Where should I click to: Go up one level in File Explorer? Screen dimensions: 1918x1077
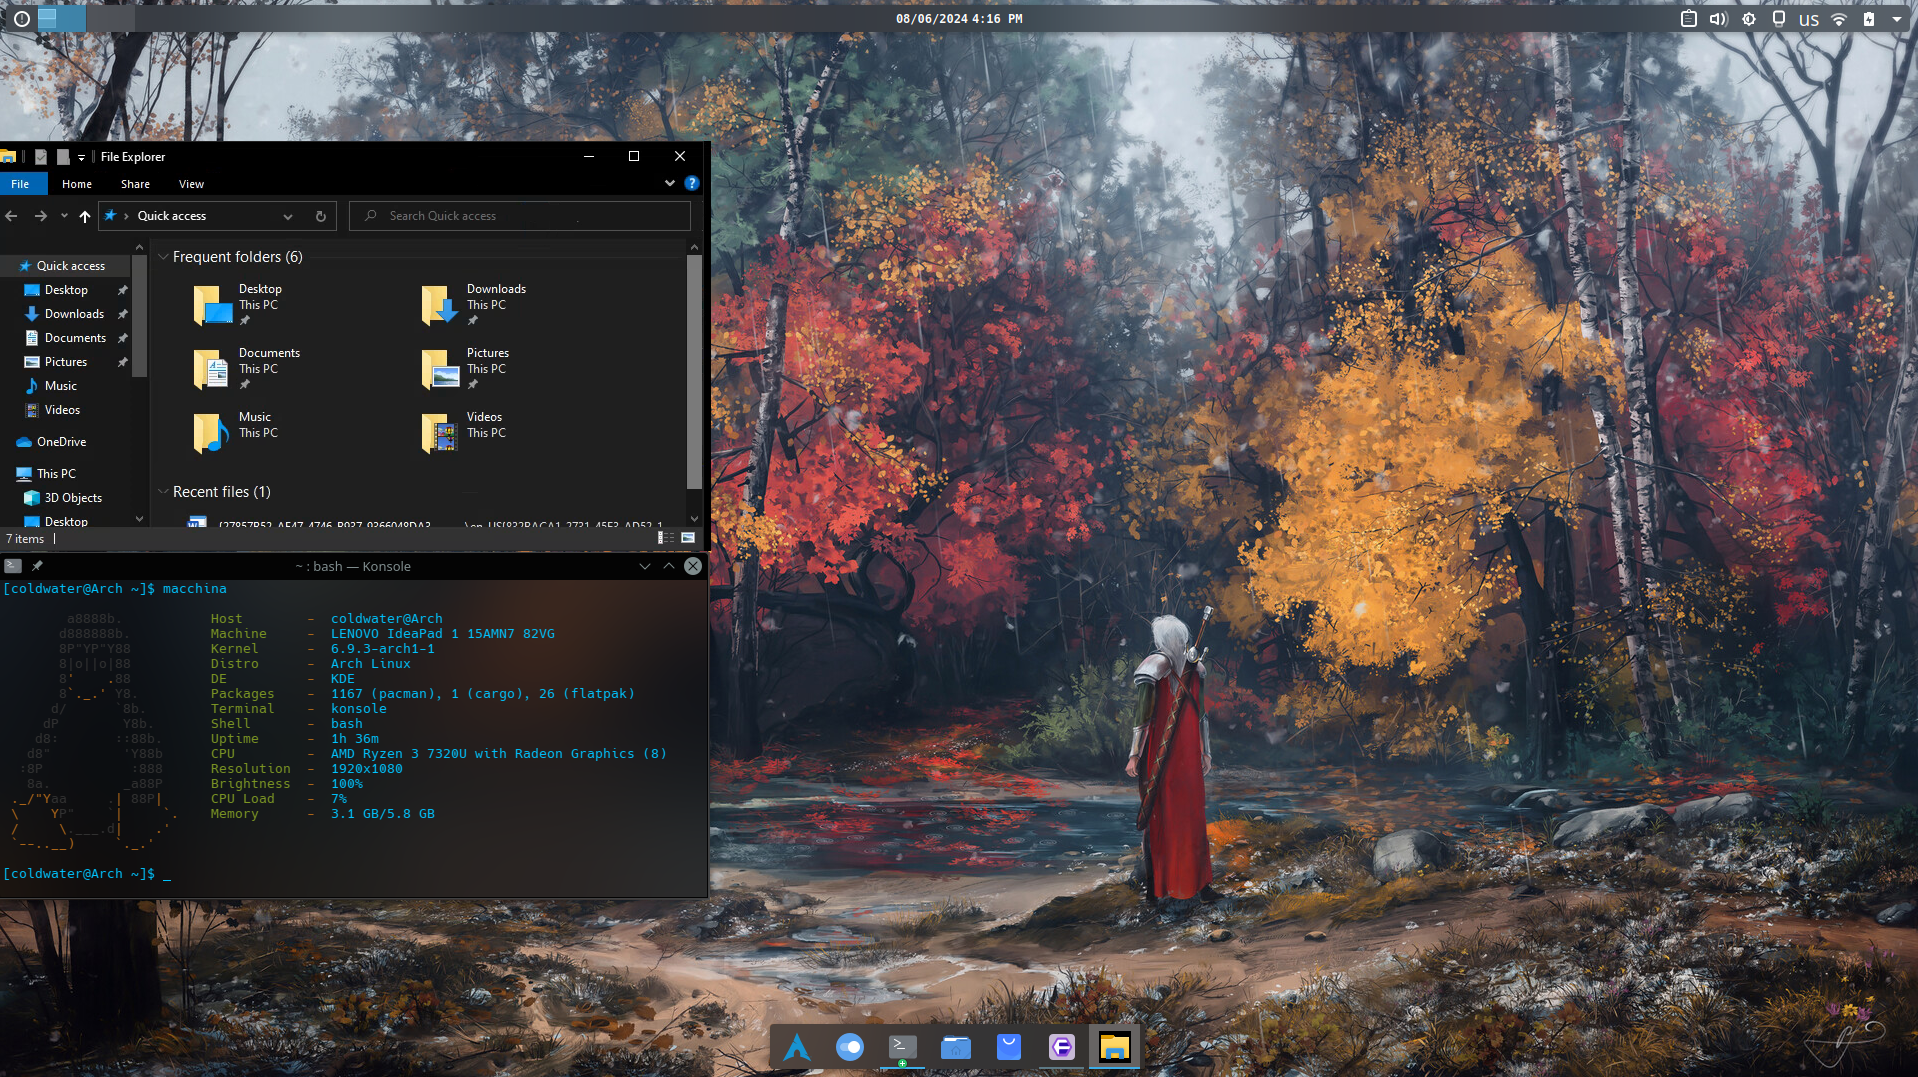(85, 216)
